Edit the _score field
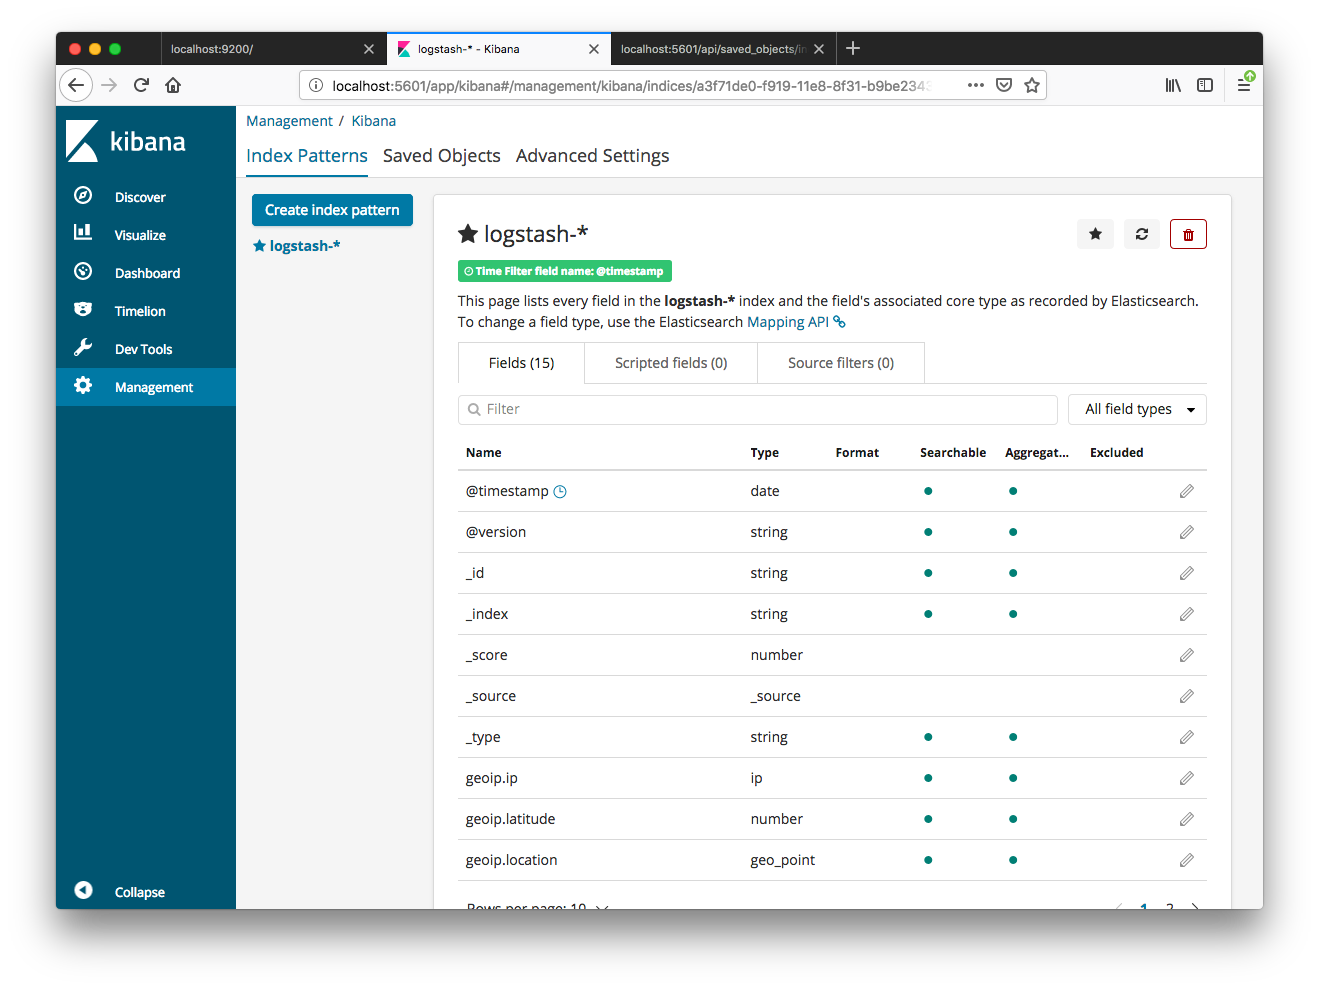The width and height of the screenshot is (1319, 989). pyautogui.click(x=1186, y=655)
